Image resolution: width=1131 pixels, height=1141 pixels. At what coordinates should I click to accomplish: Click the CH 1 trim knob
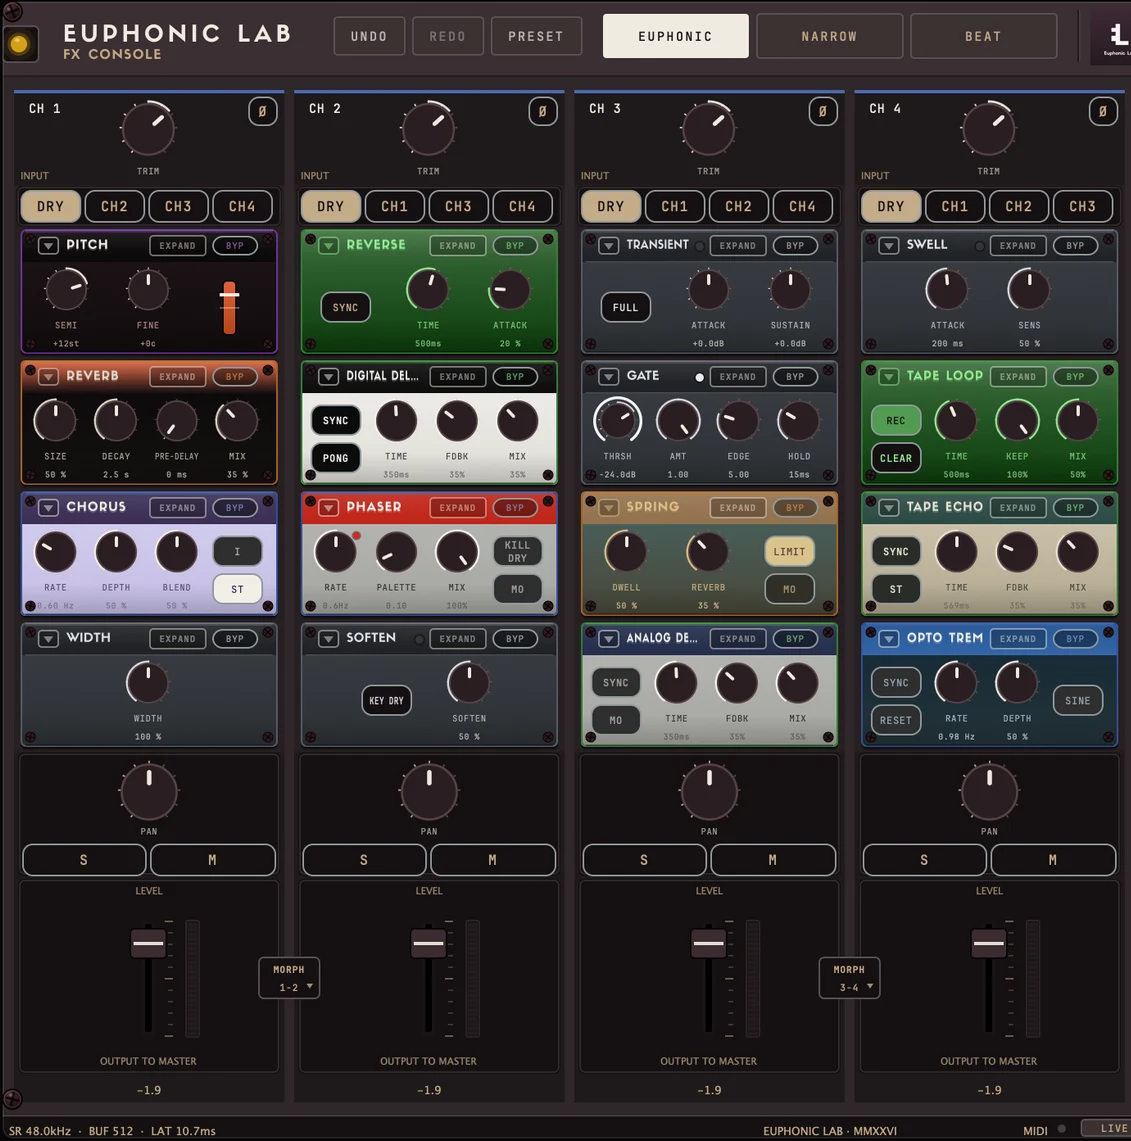point(148,129)
